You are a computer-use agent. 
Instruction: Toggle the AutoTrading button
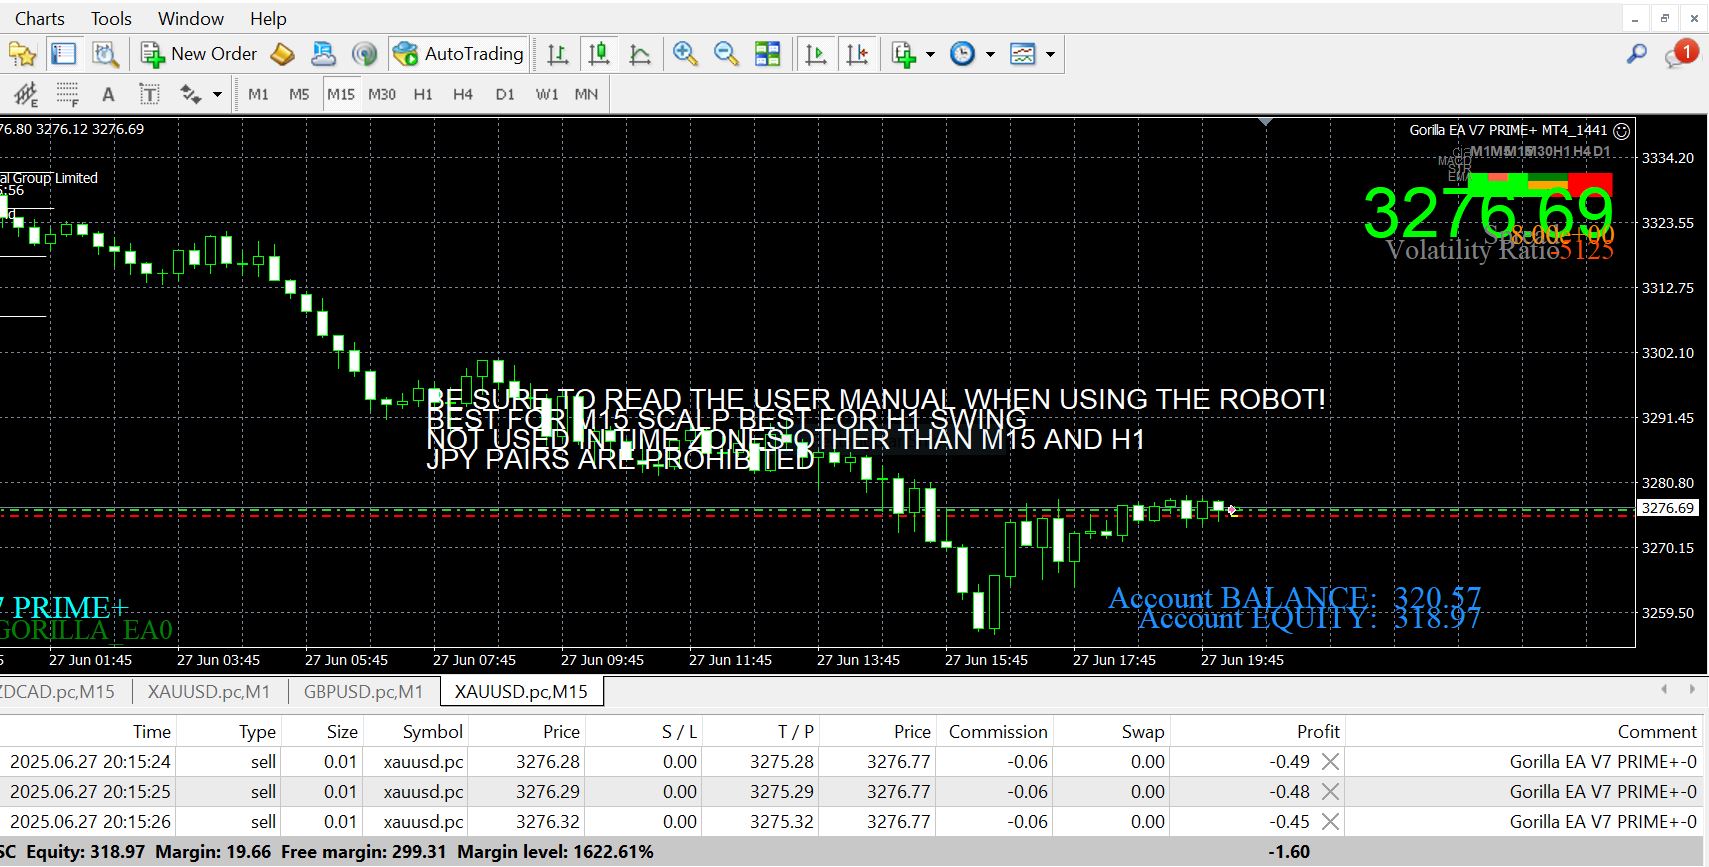pos(459,54)
